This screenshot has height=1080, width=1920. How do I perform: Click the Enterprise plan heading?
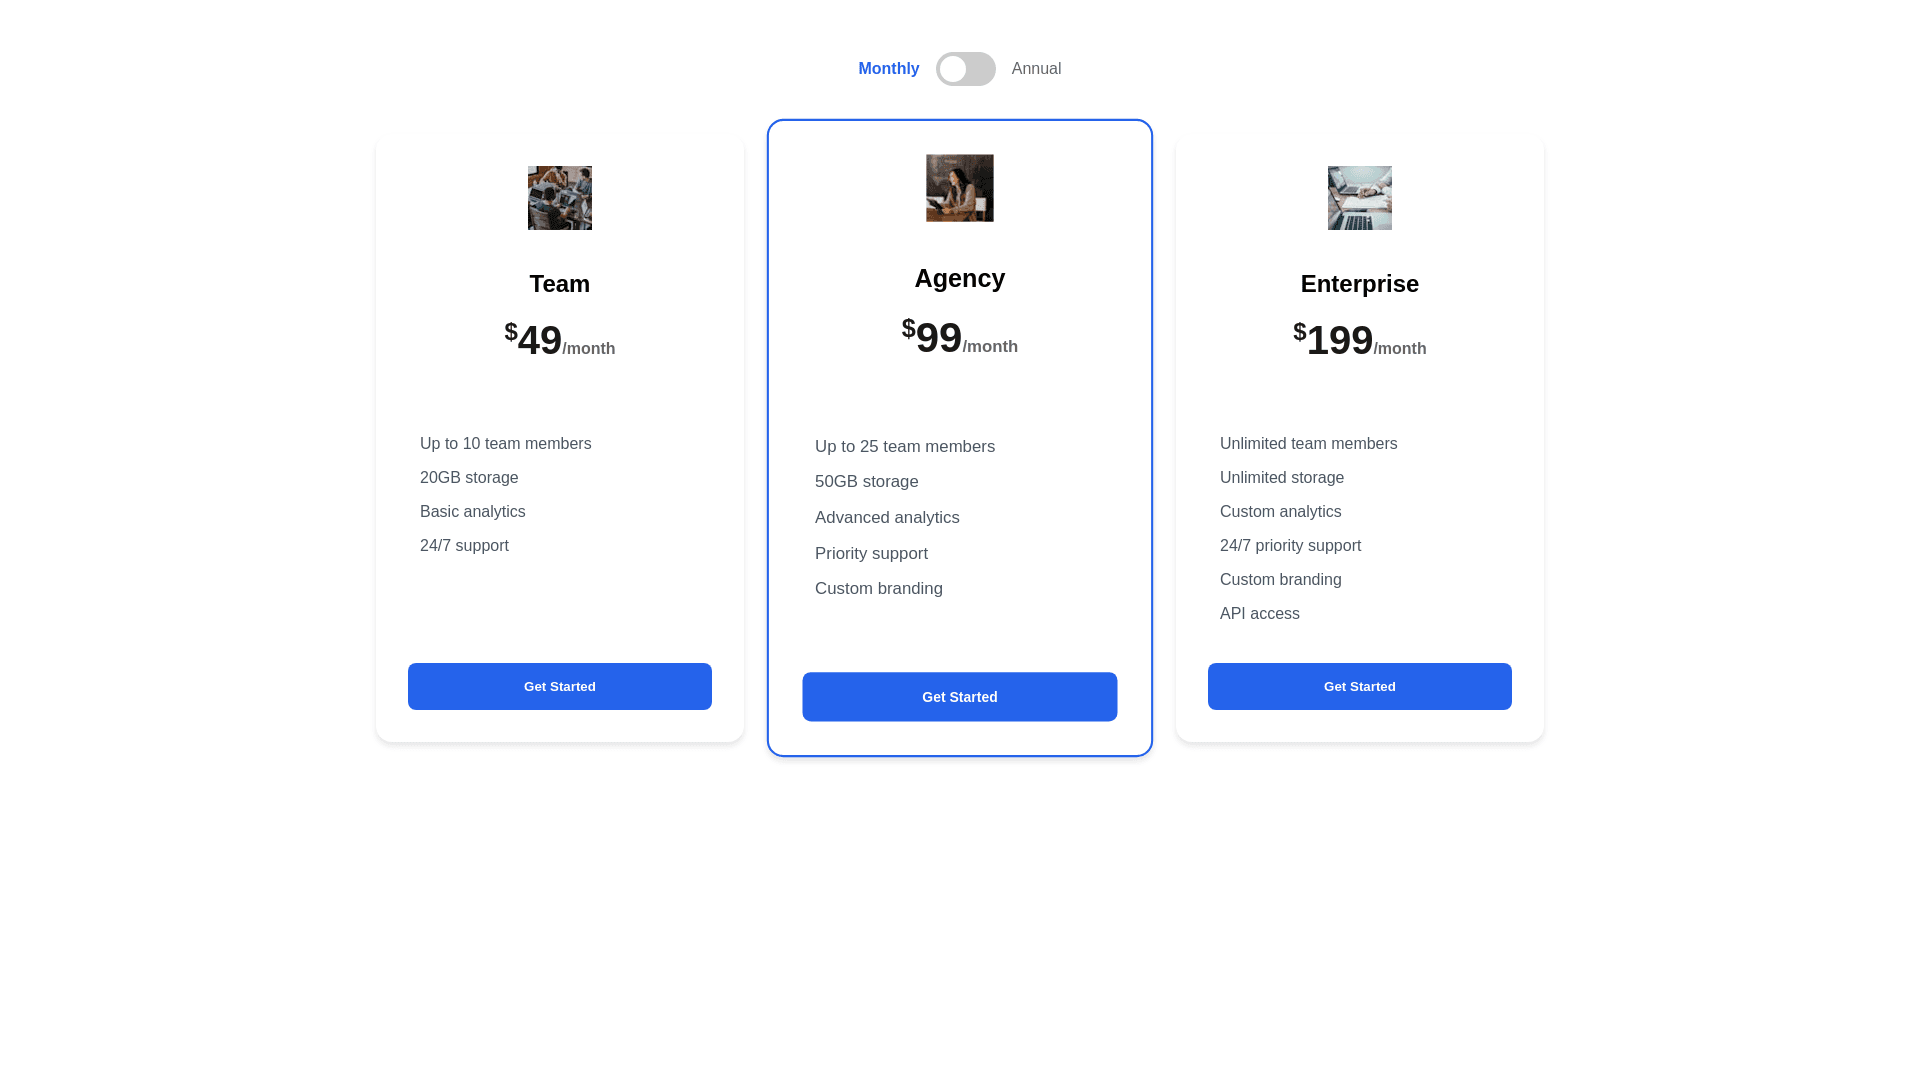[x=1359, y=284]
